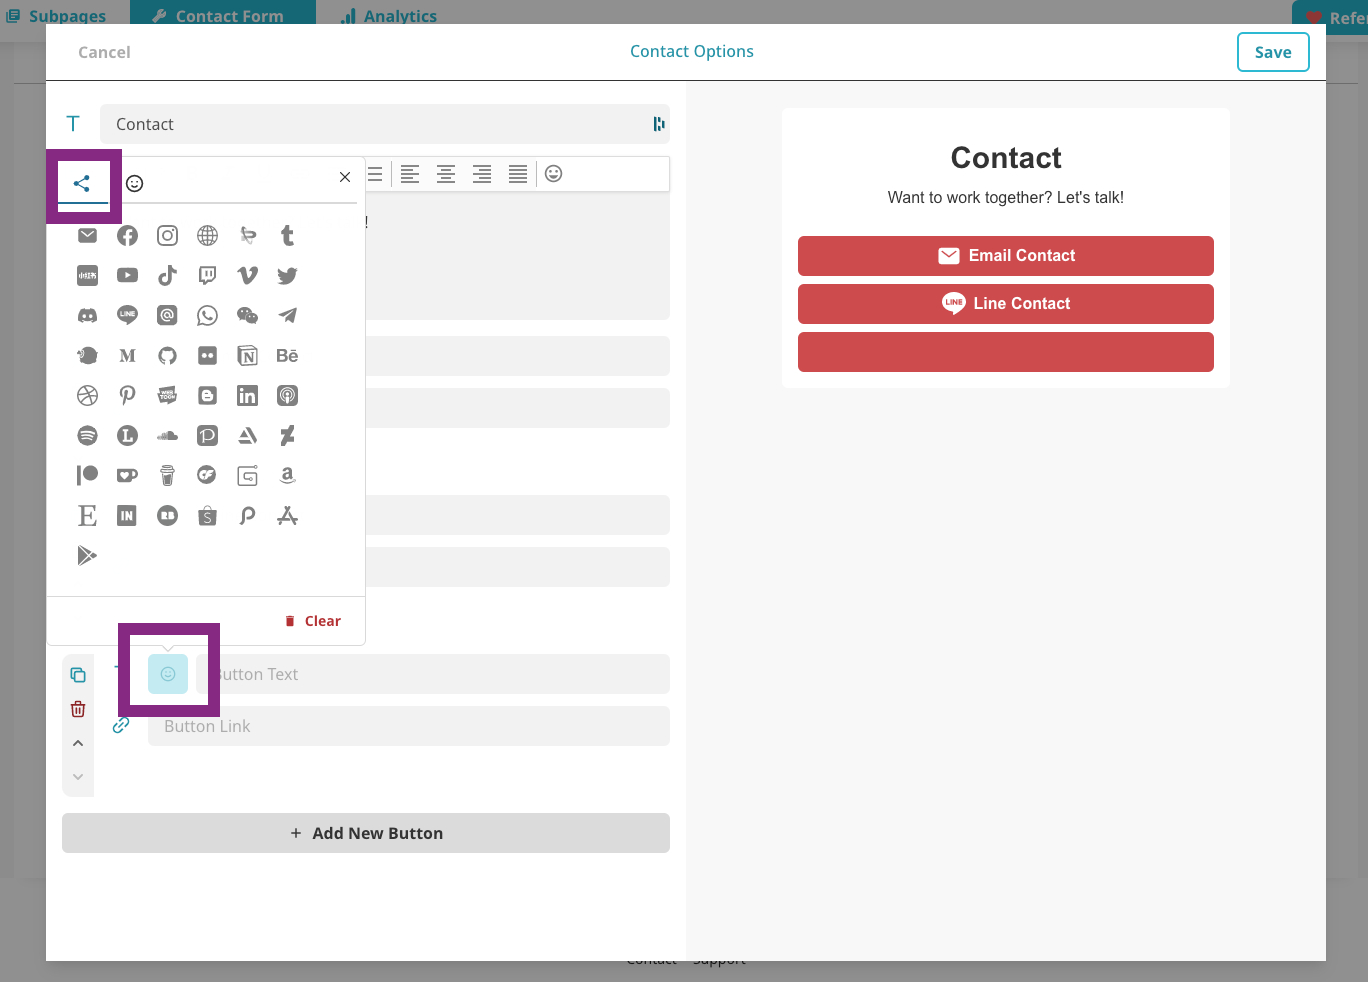Click the Email Contact preview button

[1006, 256]
